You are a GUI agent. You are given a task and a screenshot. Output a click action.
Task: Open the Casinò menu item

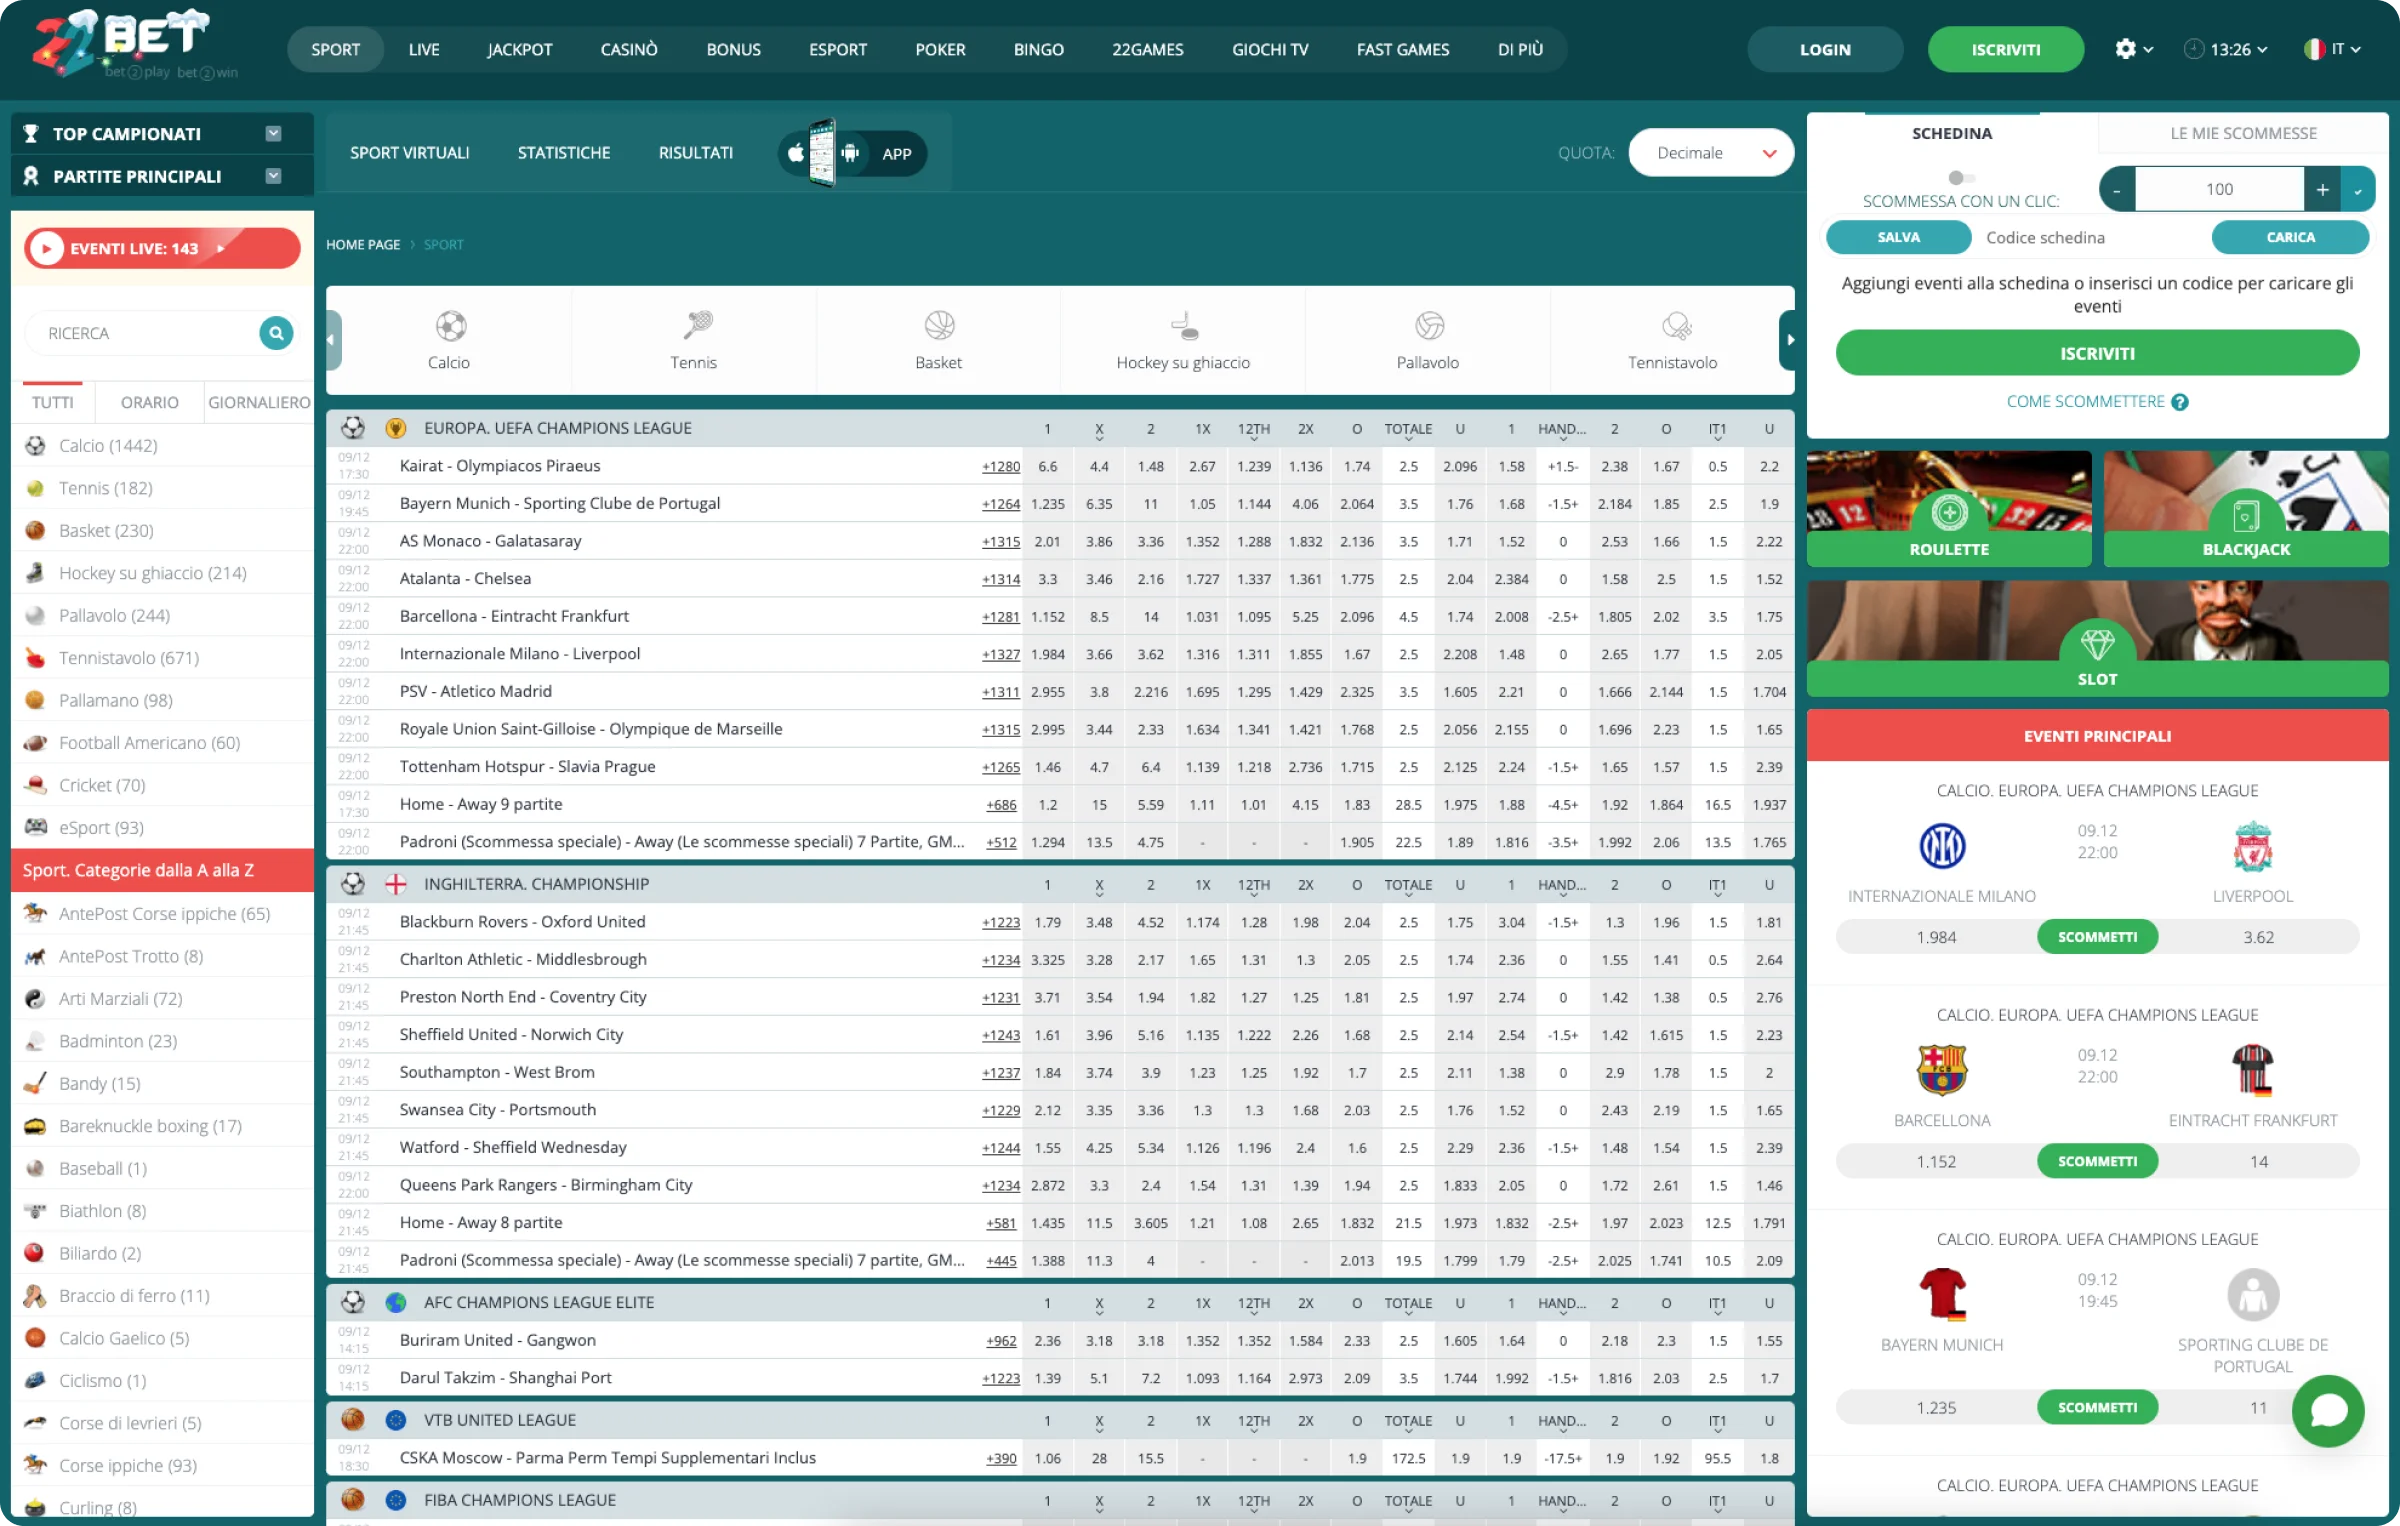pyautogui.click(x=629, y=49)
